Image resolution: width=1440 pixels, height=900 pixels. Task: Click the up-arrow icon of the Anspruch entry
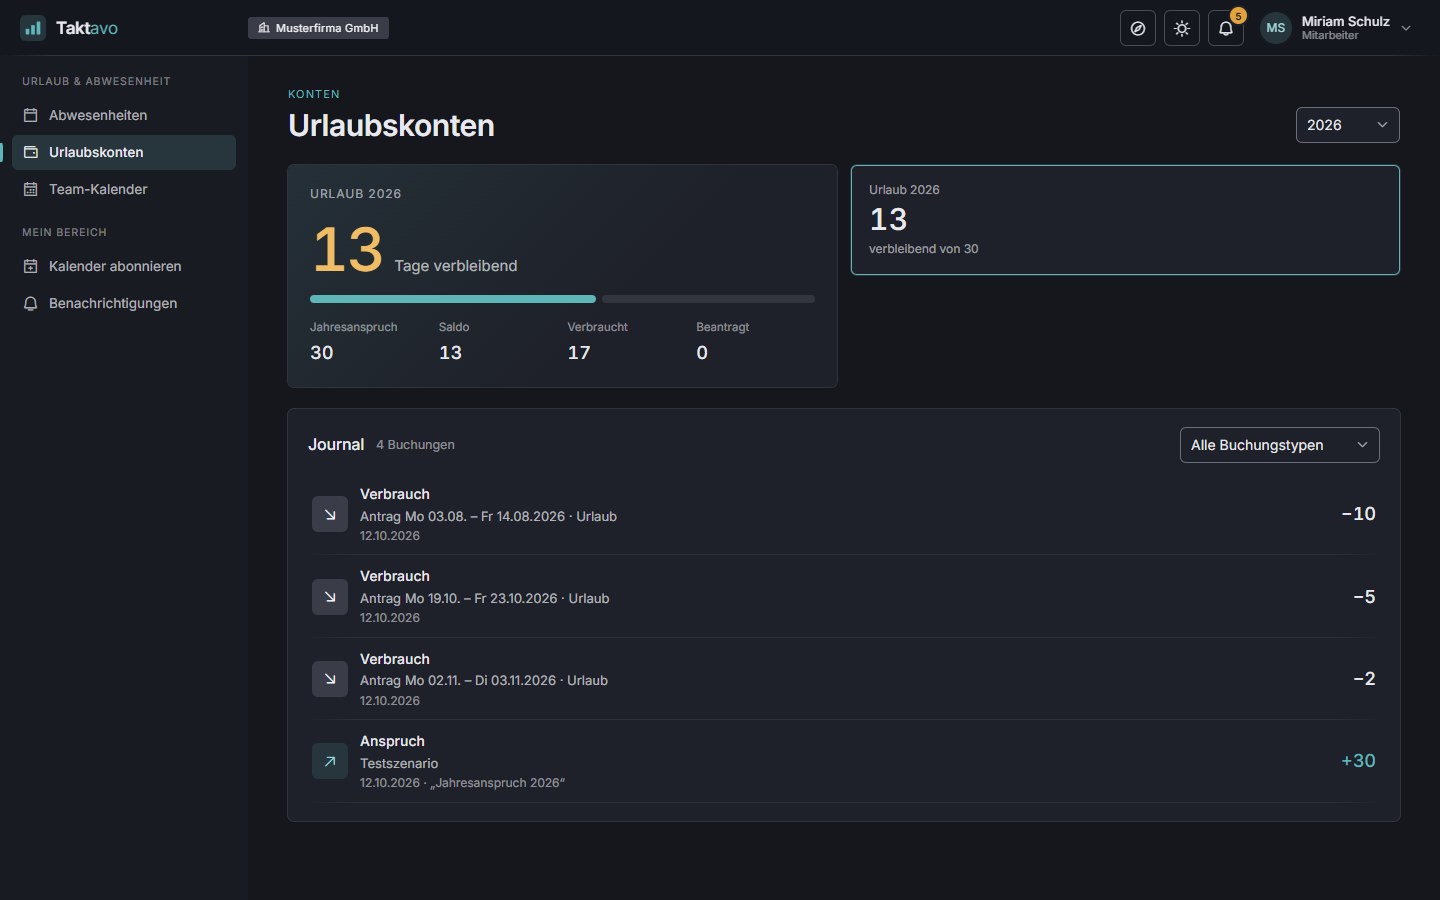pos(330,761)
